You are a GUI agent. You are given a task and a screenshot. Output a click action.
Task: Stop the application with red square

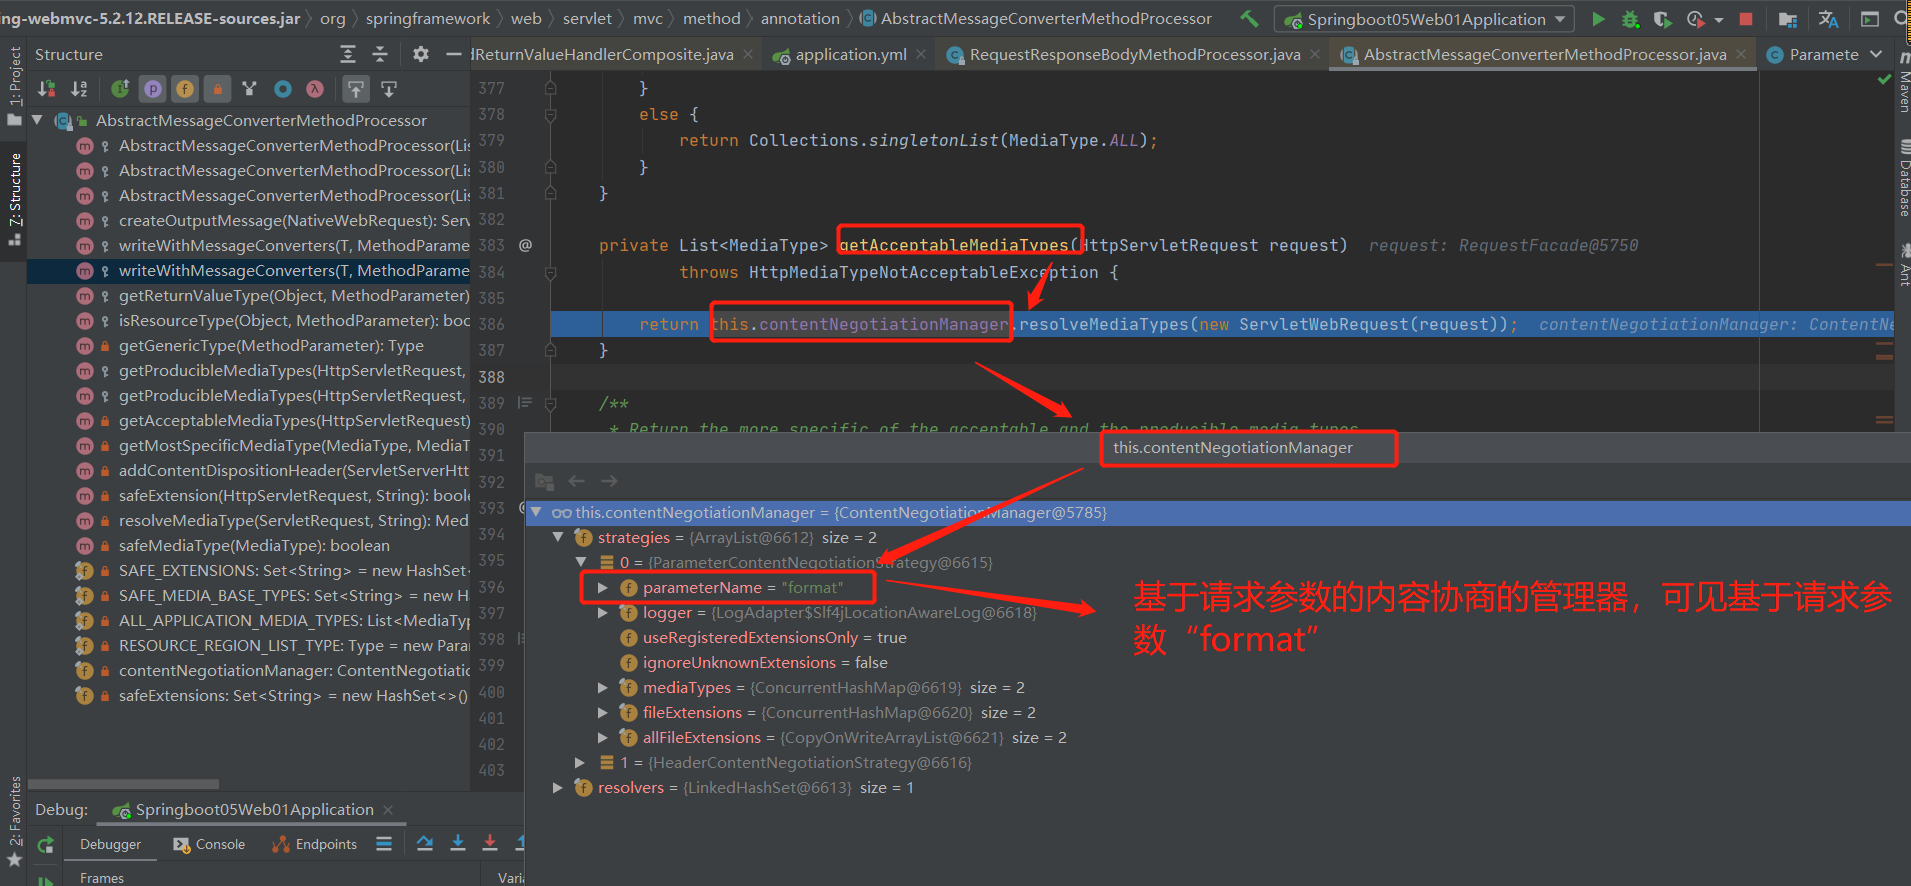[x=1746, y=19]
